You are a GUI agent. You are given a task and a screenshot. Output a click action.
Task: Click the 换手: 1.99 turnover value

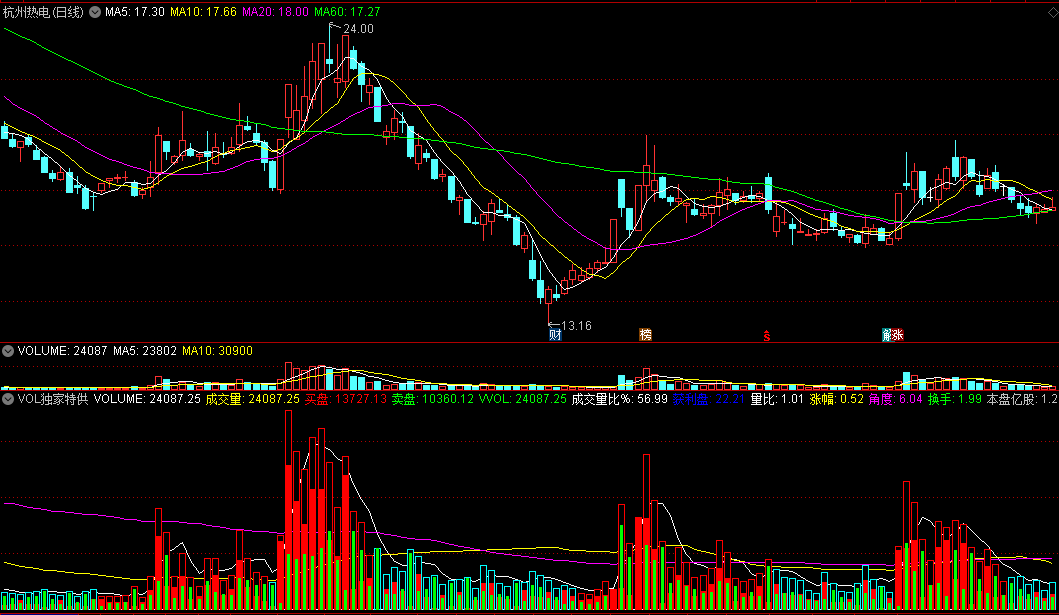pos(954,399)
